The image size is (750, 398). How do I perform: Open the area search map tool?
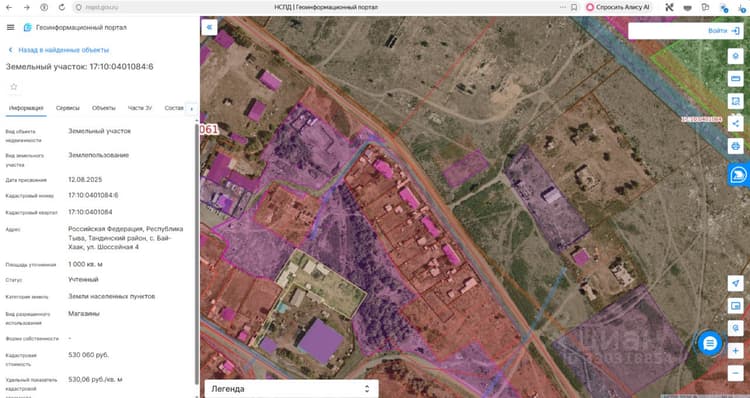(735, 100)
